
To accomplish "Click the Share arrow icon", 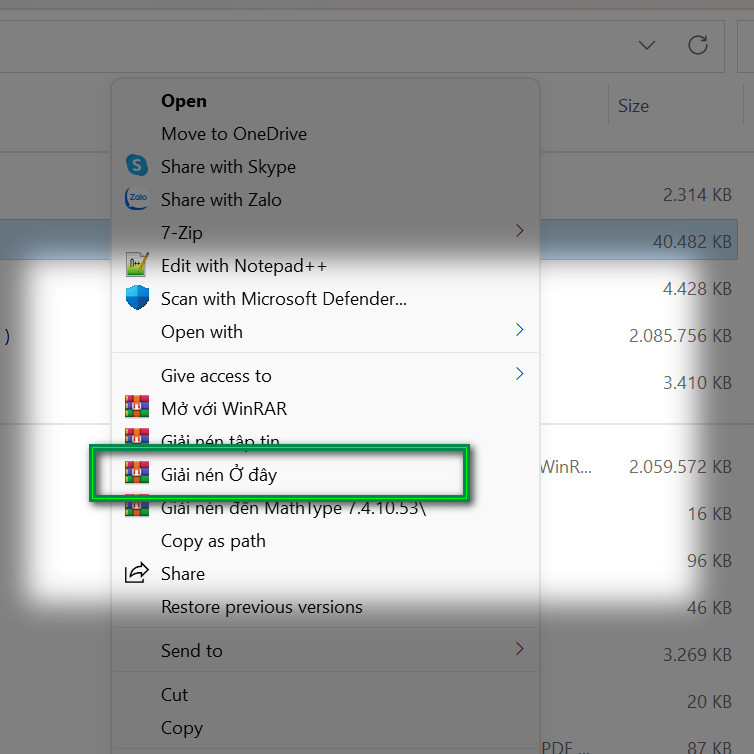I will [x=137, y=573].
